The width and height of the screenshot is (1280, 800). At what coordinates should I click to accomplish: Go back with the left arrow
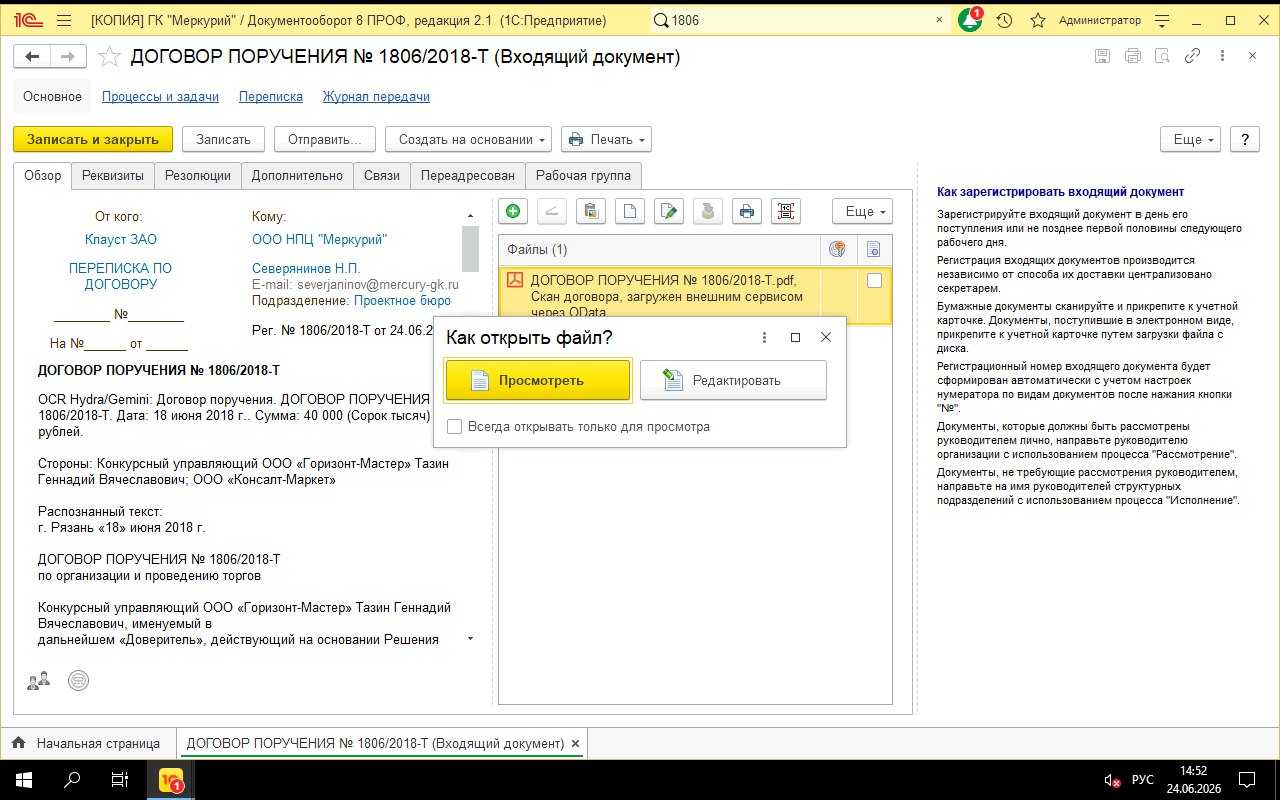[x=33, y=57]
